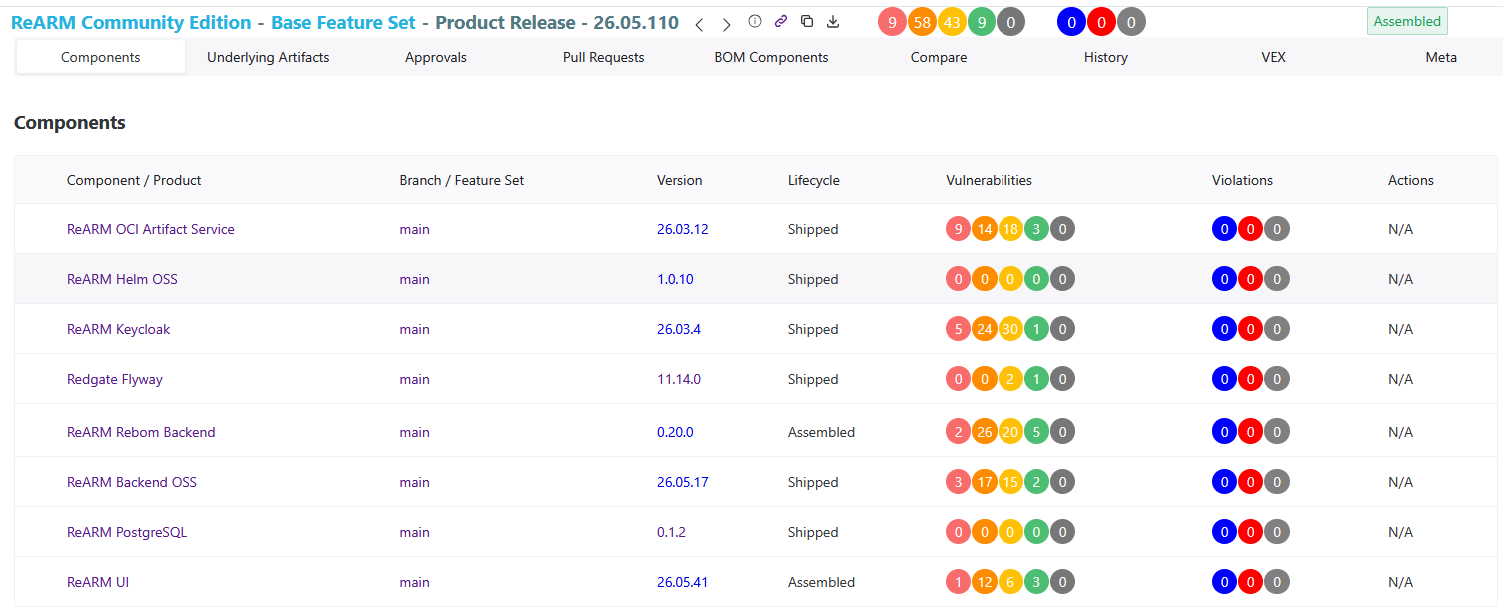The width and height of the screenshot is (1503, 610).
Task: Click medium badge 15 in Backend OSS row
Action: click(1011, 482)
